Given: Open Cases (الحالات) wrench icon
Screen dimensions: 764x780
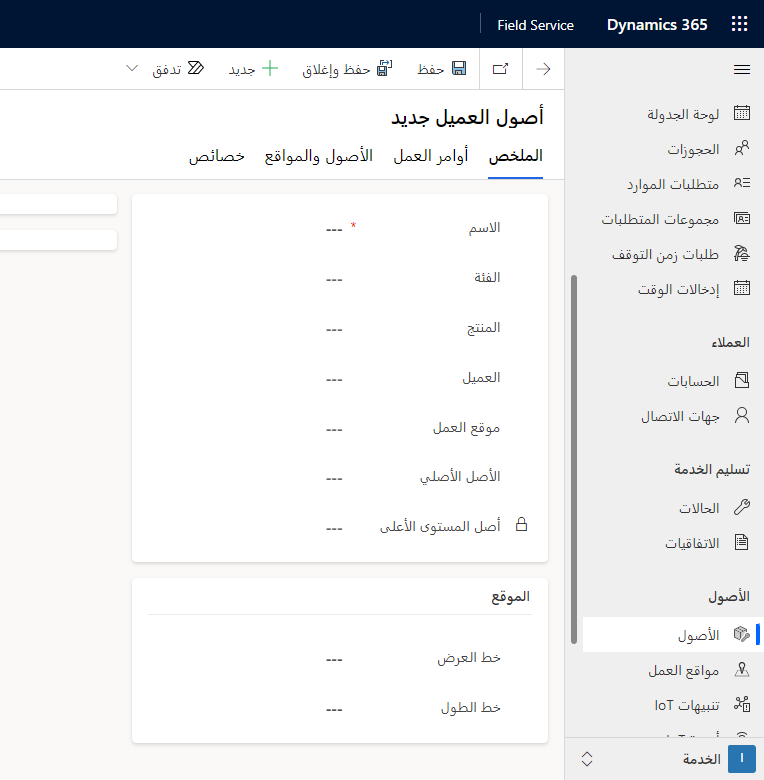Looking at the screenshot, I should 742,507.
